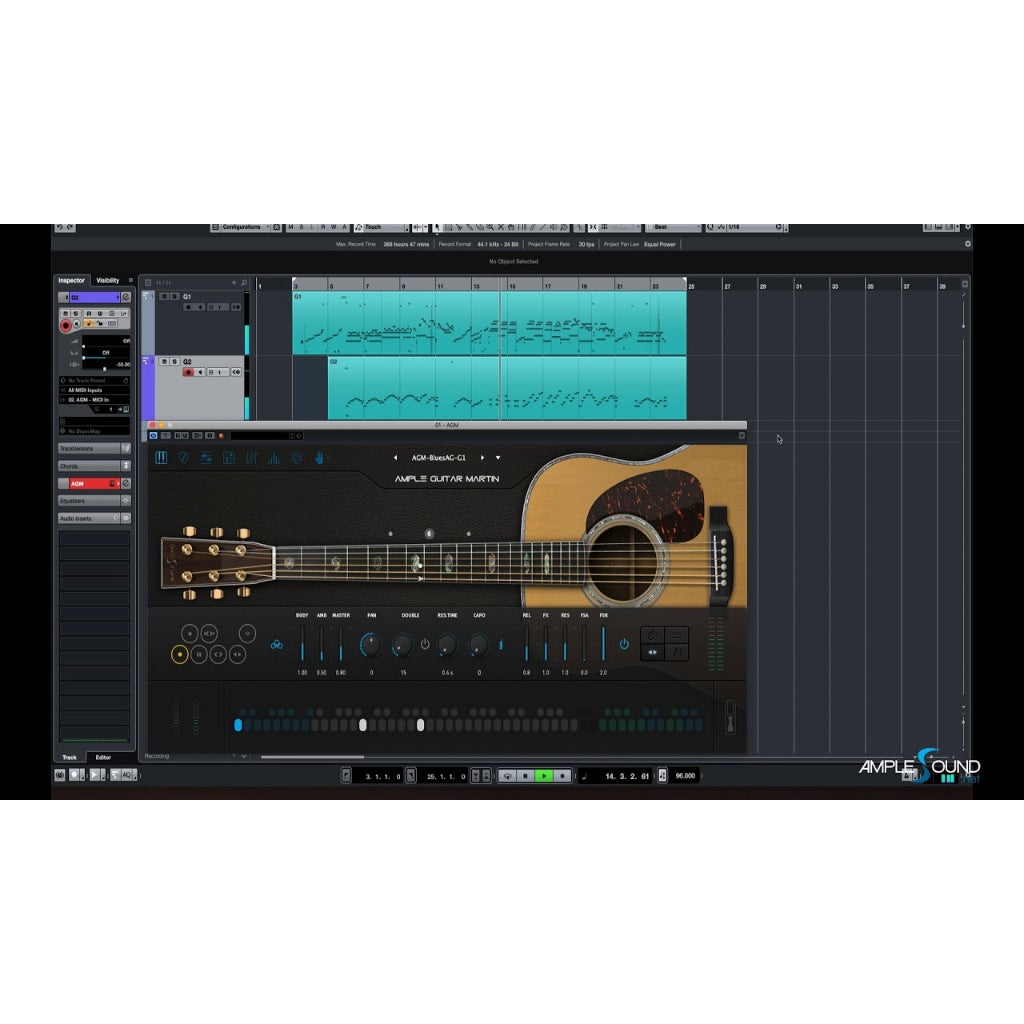
Task: Mute track G1
Action: 164,295
